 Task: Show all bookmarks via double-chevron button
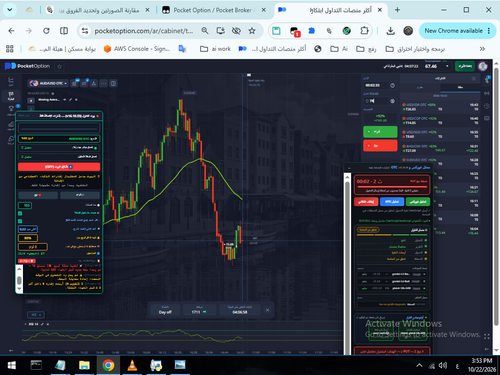click(482, 49)
